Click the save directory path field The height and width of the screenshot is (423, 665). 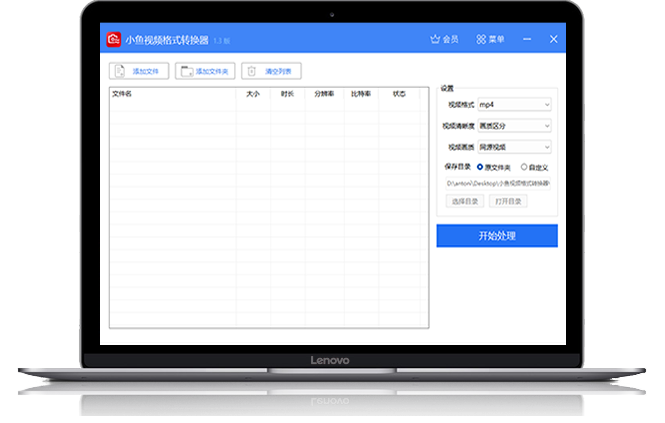click(498, 184)
